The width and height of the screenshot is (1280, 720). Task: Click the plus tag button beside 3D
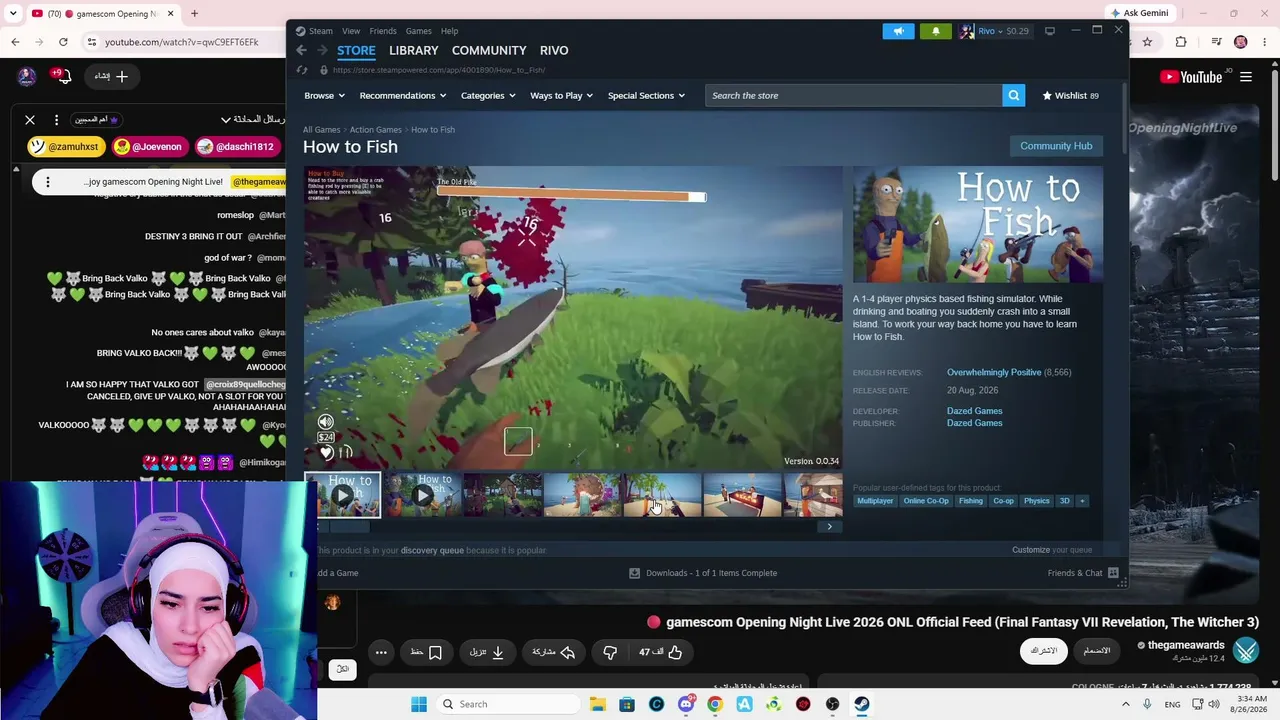click(x=1081, y=501)
